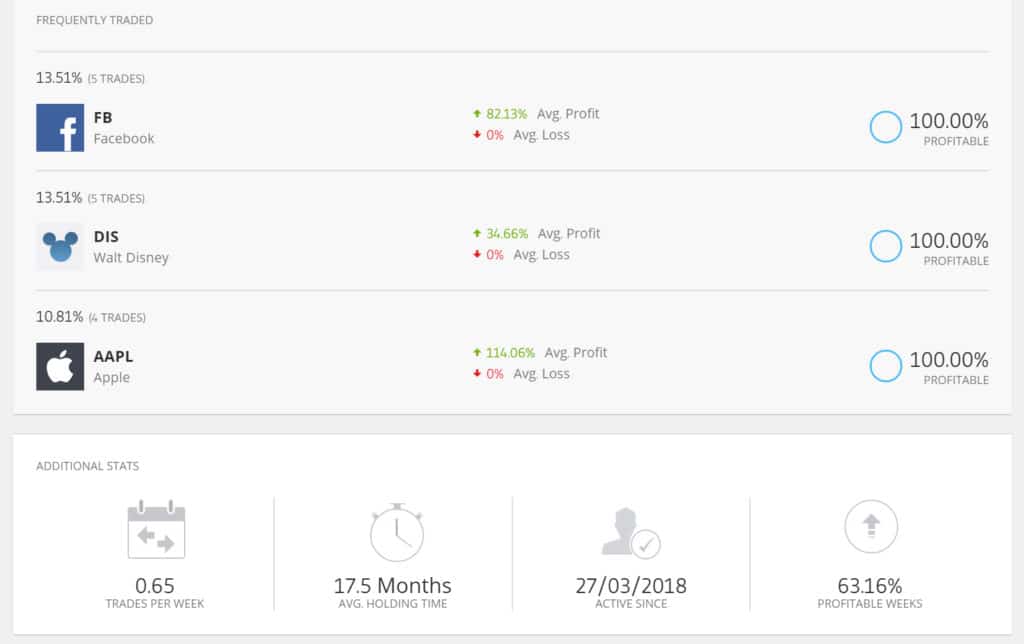Click the red arrow beside AAPL Avg. Loss
1024x644 pixels.
pos(477,374)
